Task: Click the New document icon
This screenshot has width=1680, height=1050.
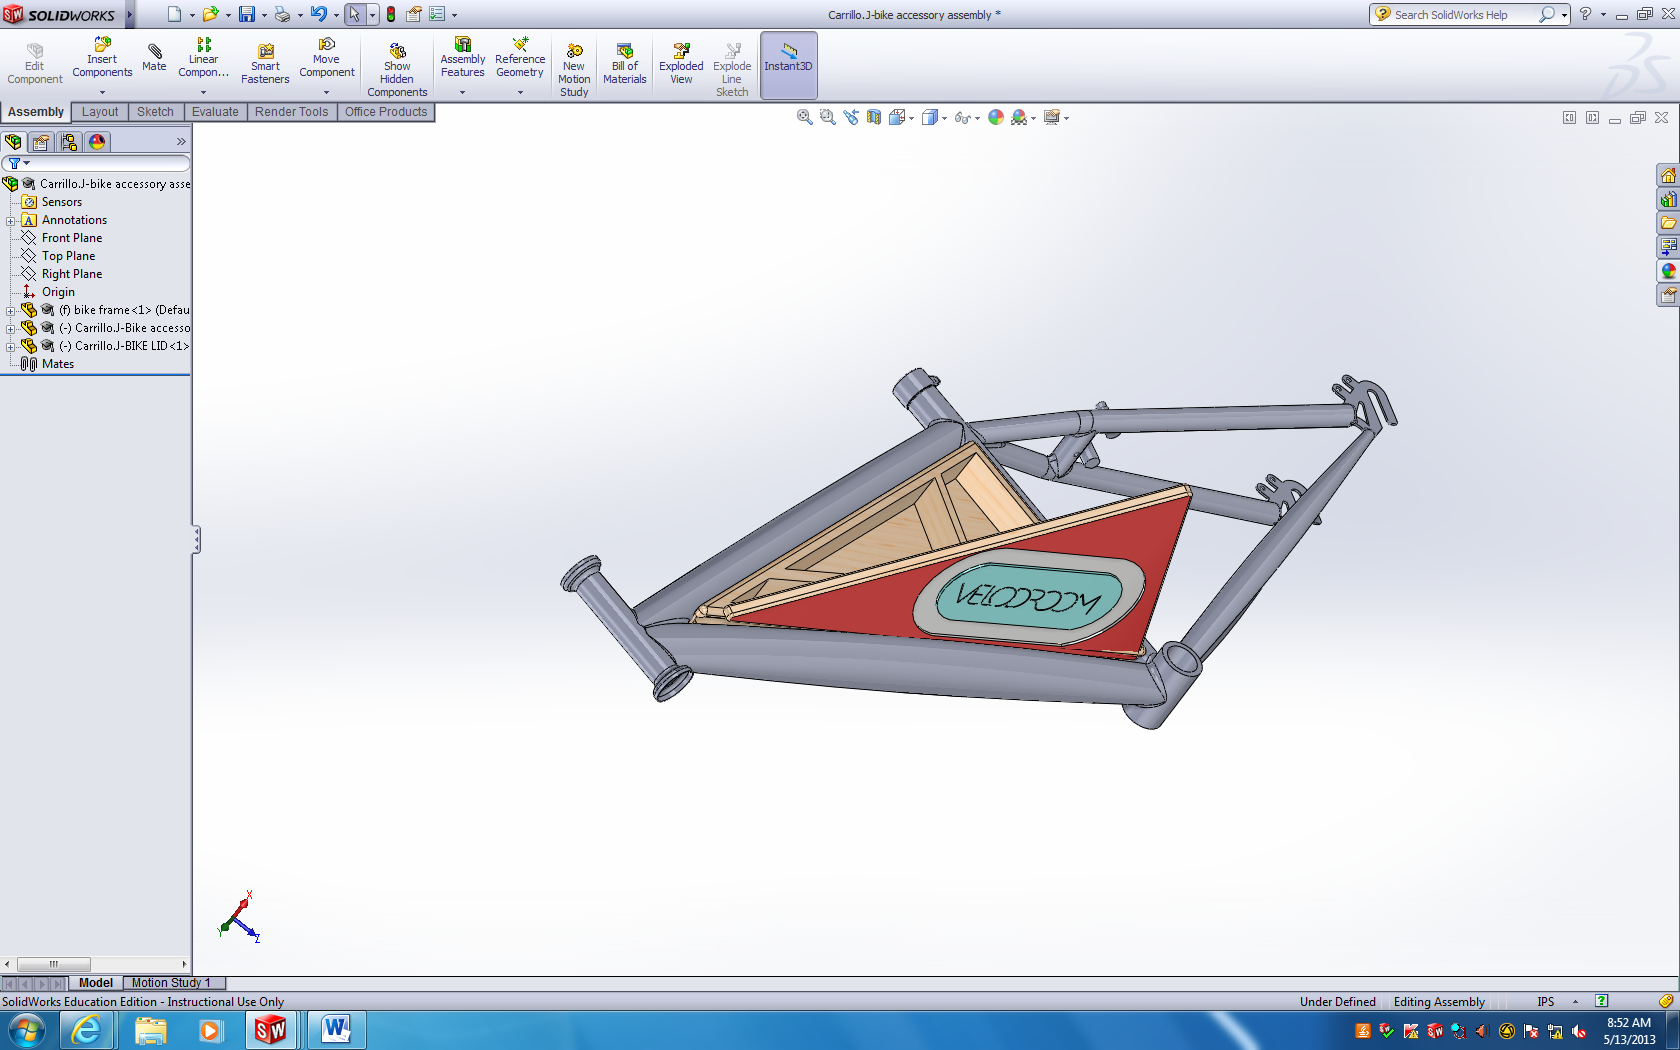Action: pyautogui.click(x=175, y=14)
